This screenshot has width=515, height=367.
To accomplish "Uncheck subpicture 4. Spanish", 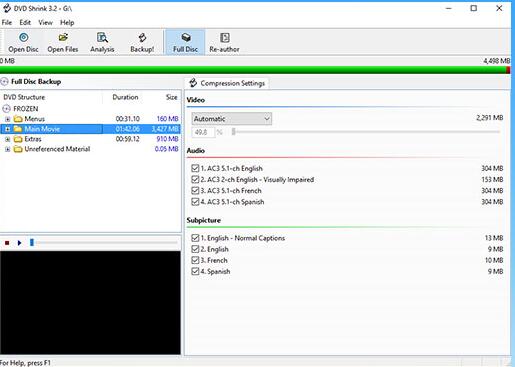I will pos(195,271).
